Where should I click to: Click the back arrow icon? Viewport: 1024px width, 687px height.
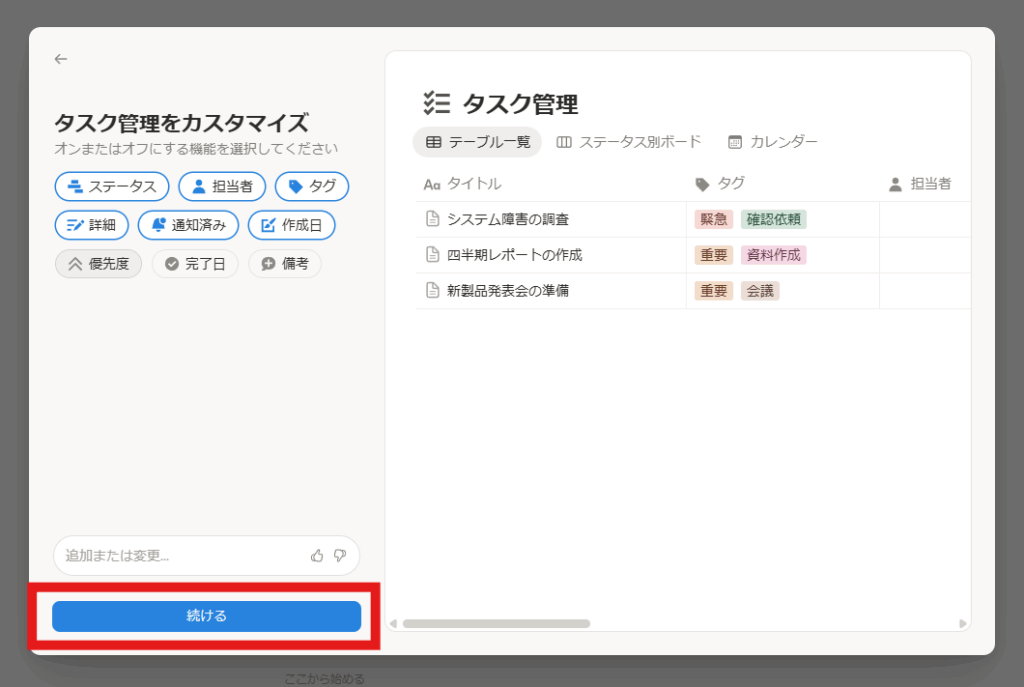61,59
